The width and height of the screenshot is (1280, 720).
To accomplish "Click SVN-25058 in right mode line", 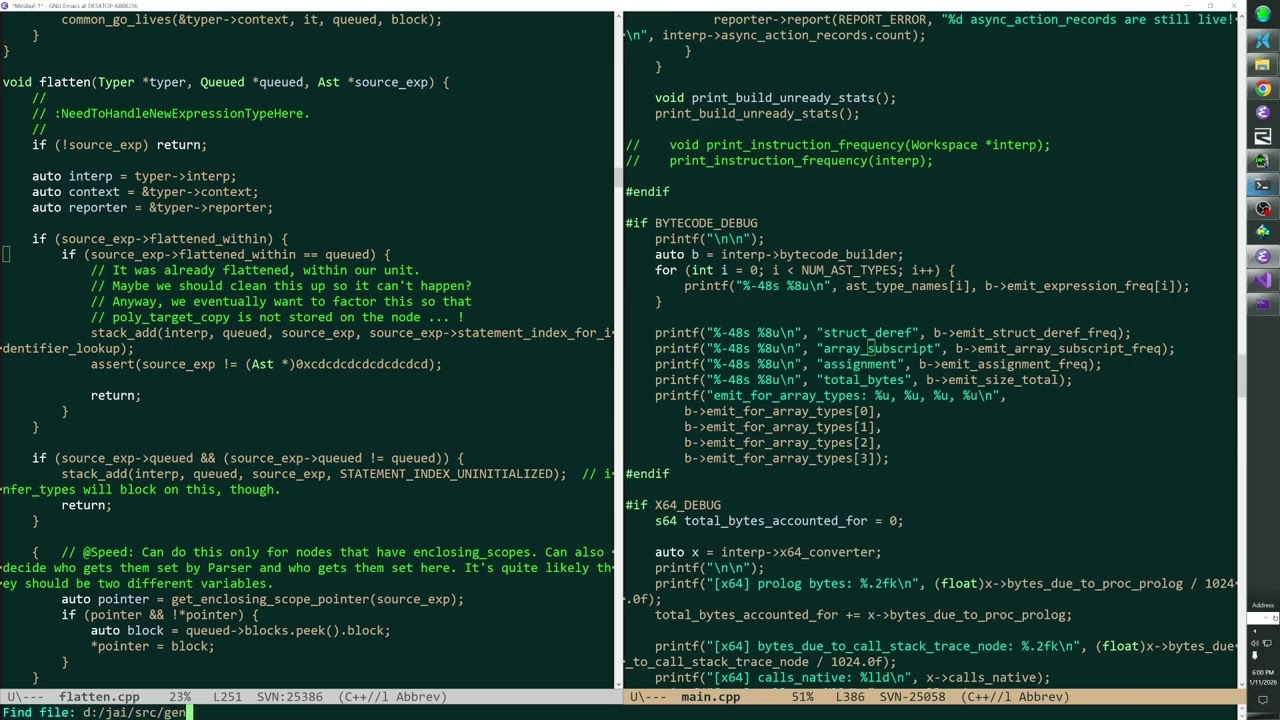I will point(913,697).
